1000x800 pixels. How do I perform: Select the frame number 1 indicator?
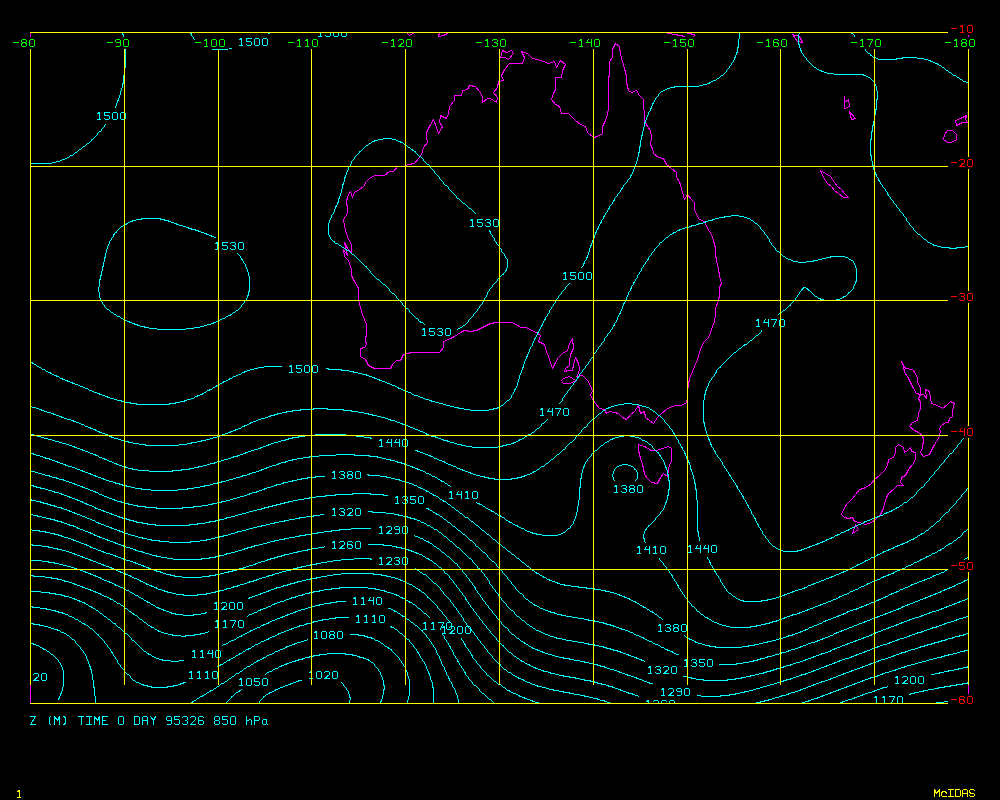pyautogui.click(x=19, y=793)
